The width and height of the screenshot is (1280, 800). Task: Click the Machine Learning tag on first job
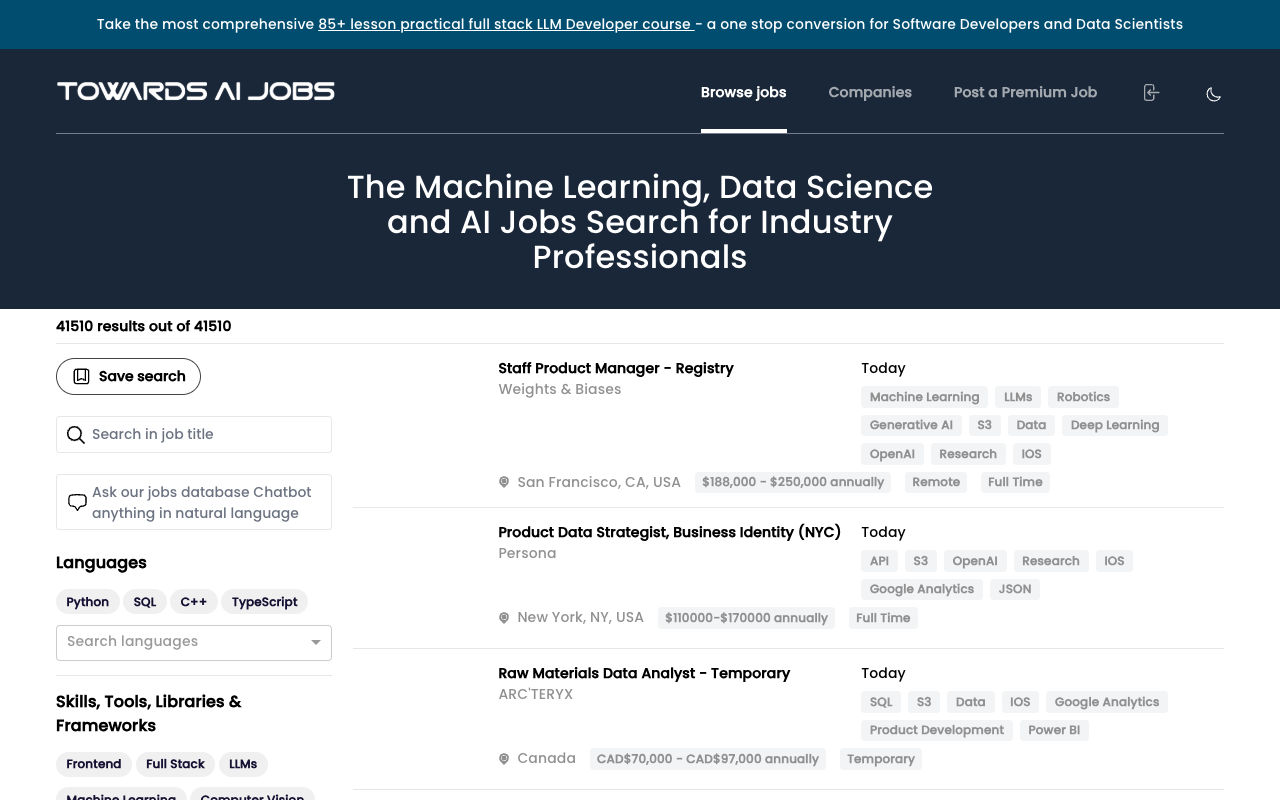click(x=924, y=397)
